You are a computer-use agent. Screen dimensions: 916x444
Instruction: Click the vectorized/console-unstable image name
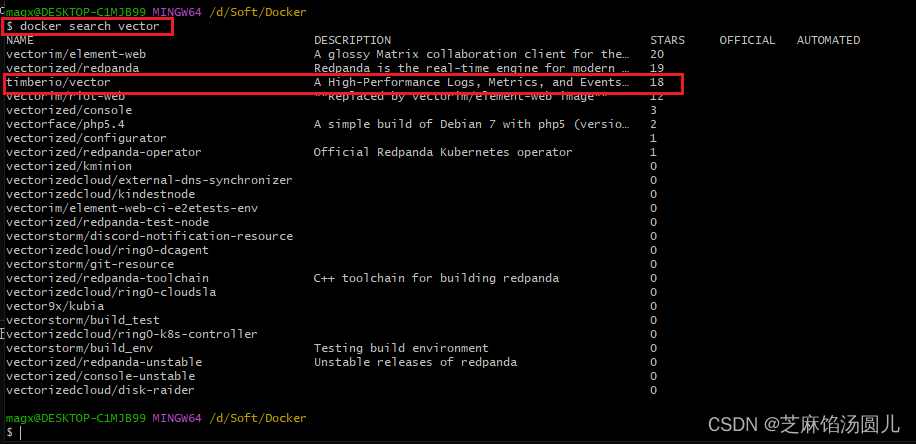tap(100, 377)
